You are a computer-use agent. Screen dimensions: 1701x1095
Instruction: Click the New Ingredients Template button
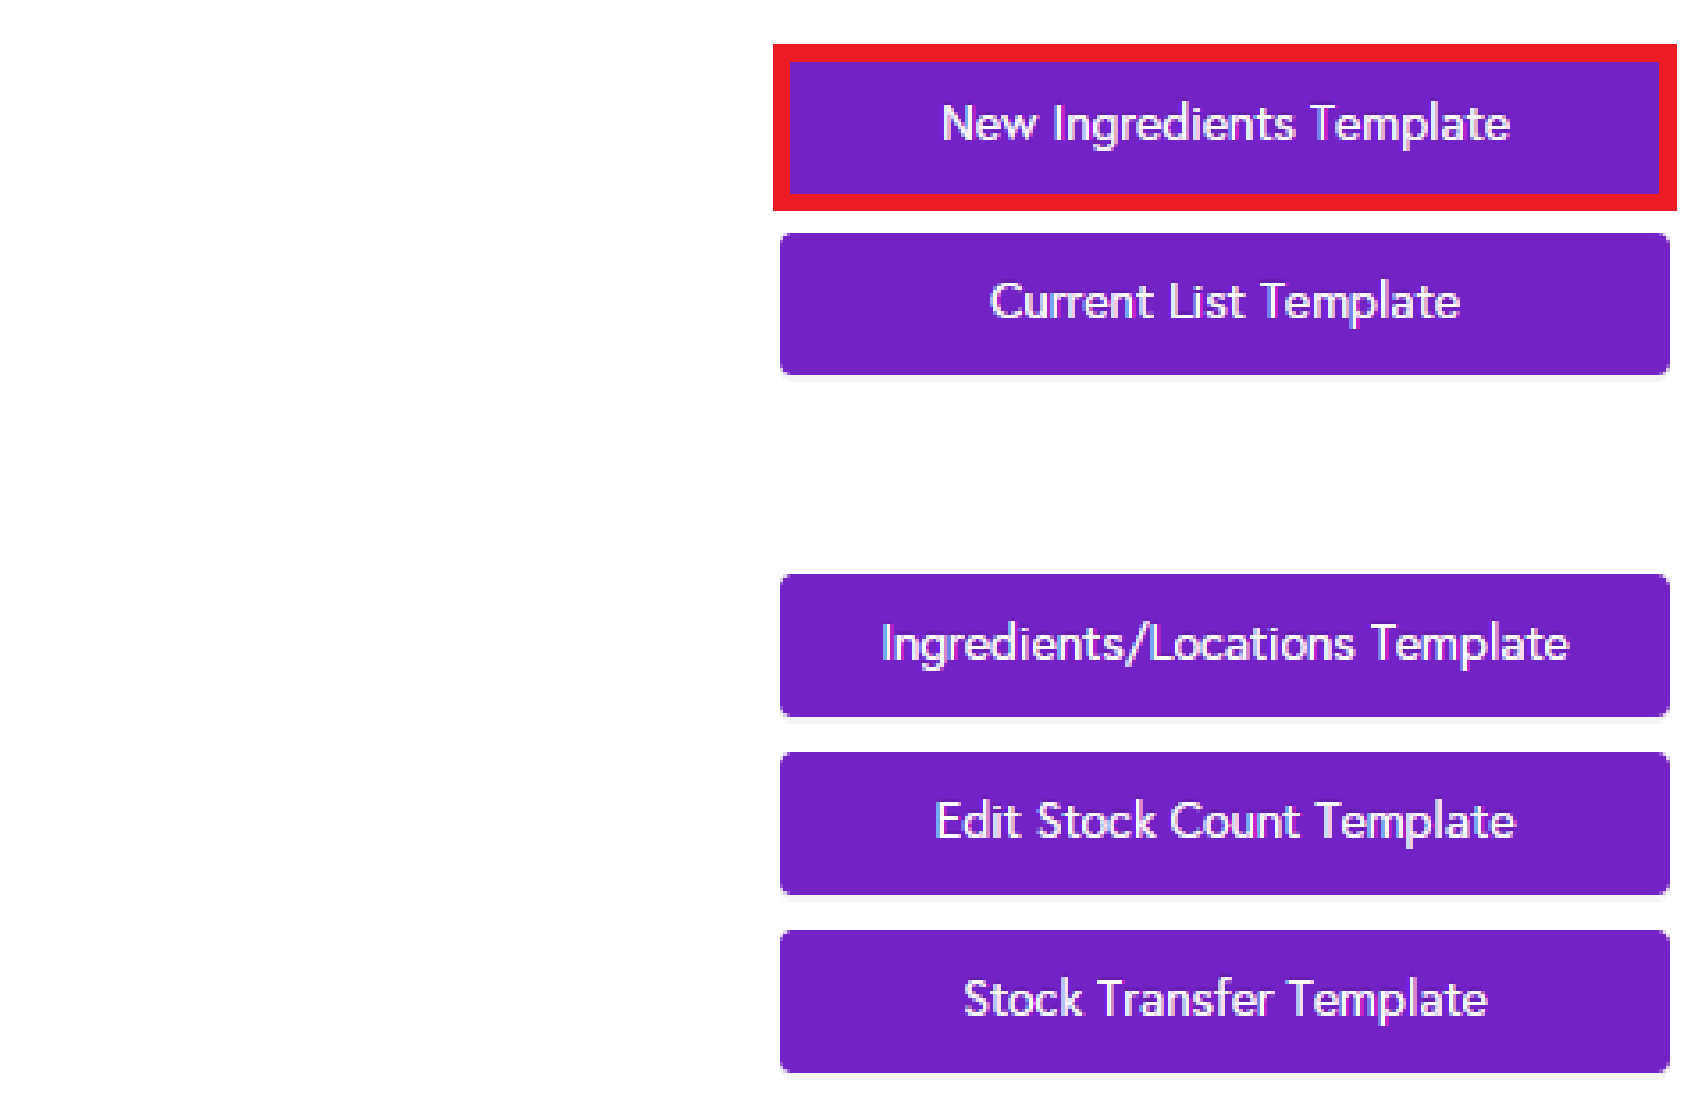pyautogui.click(x=1224, y=126)
